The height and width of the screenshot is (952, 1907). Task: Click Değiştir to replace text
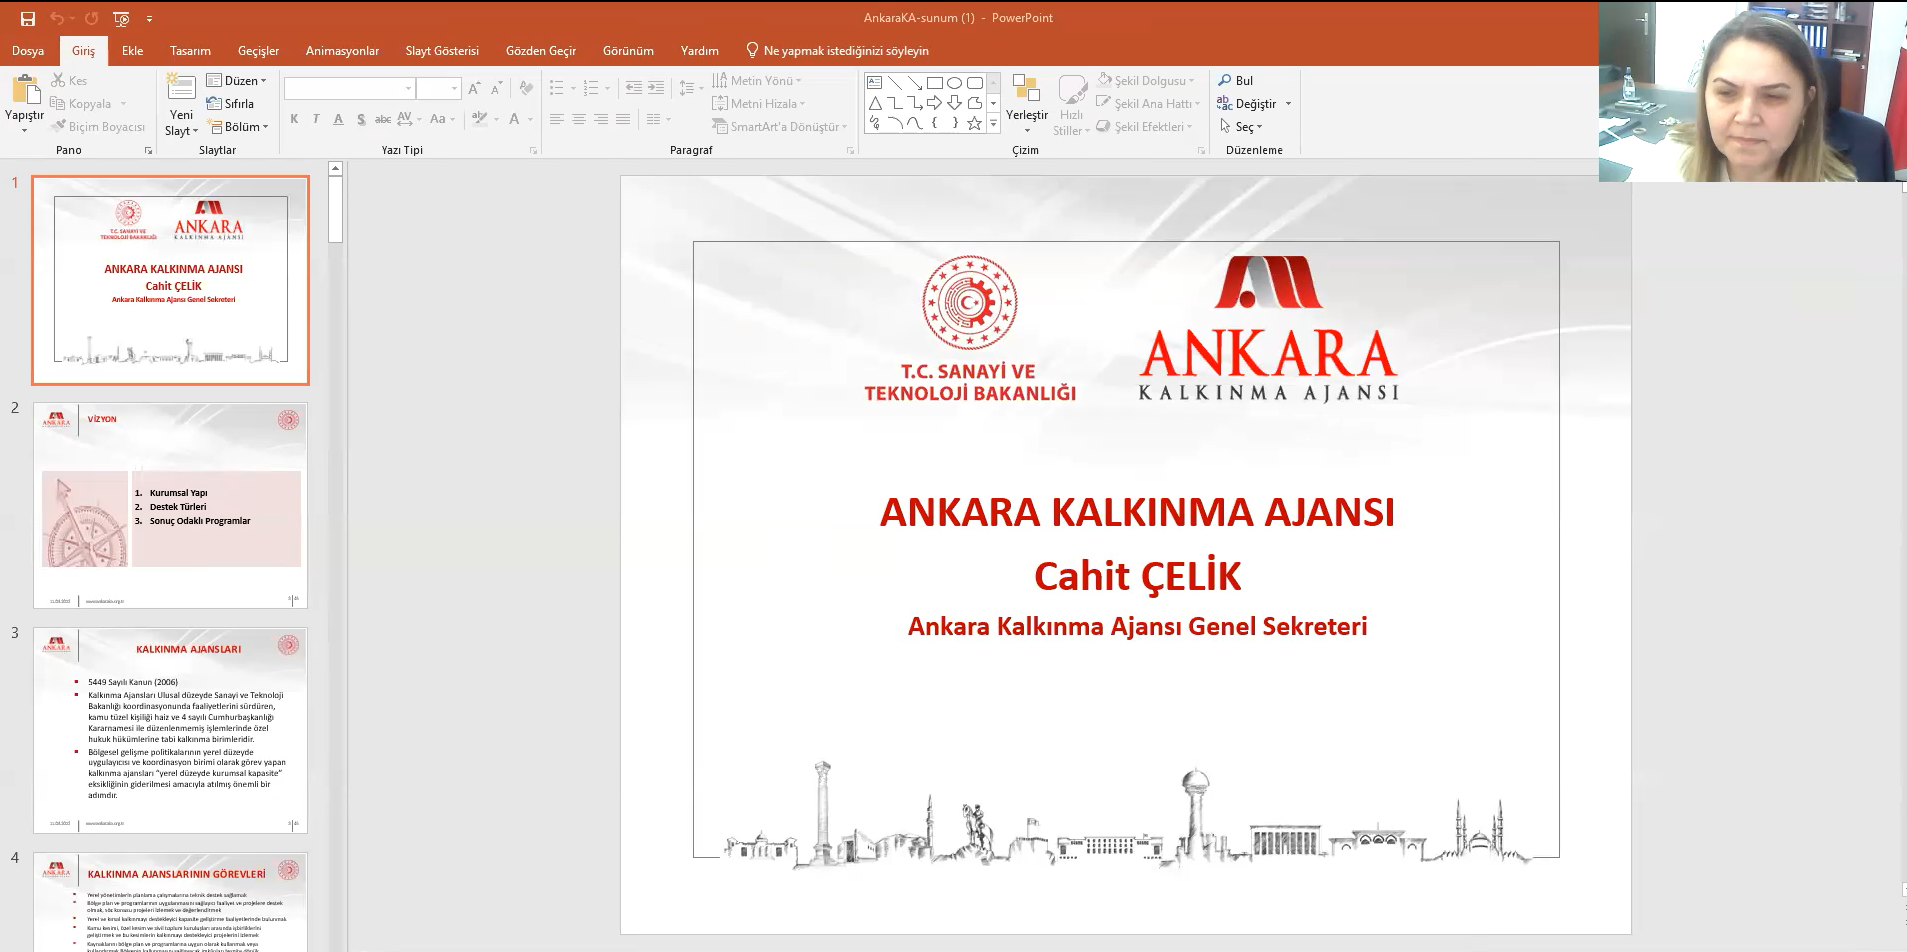click(x=1254, y=104)
